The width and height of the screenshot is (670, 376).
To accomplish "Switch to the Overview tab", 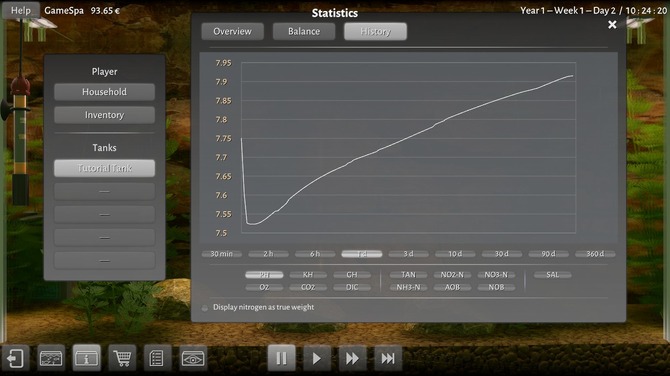I will (x=232, y=31).
